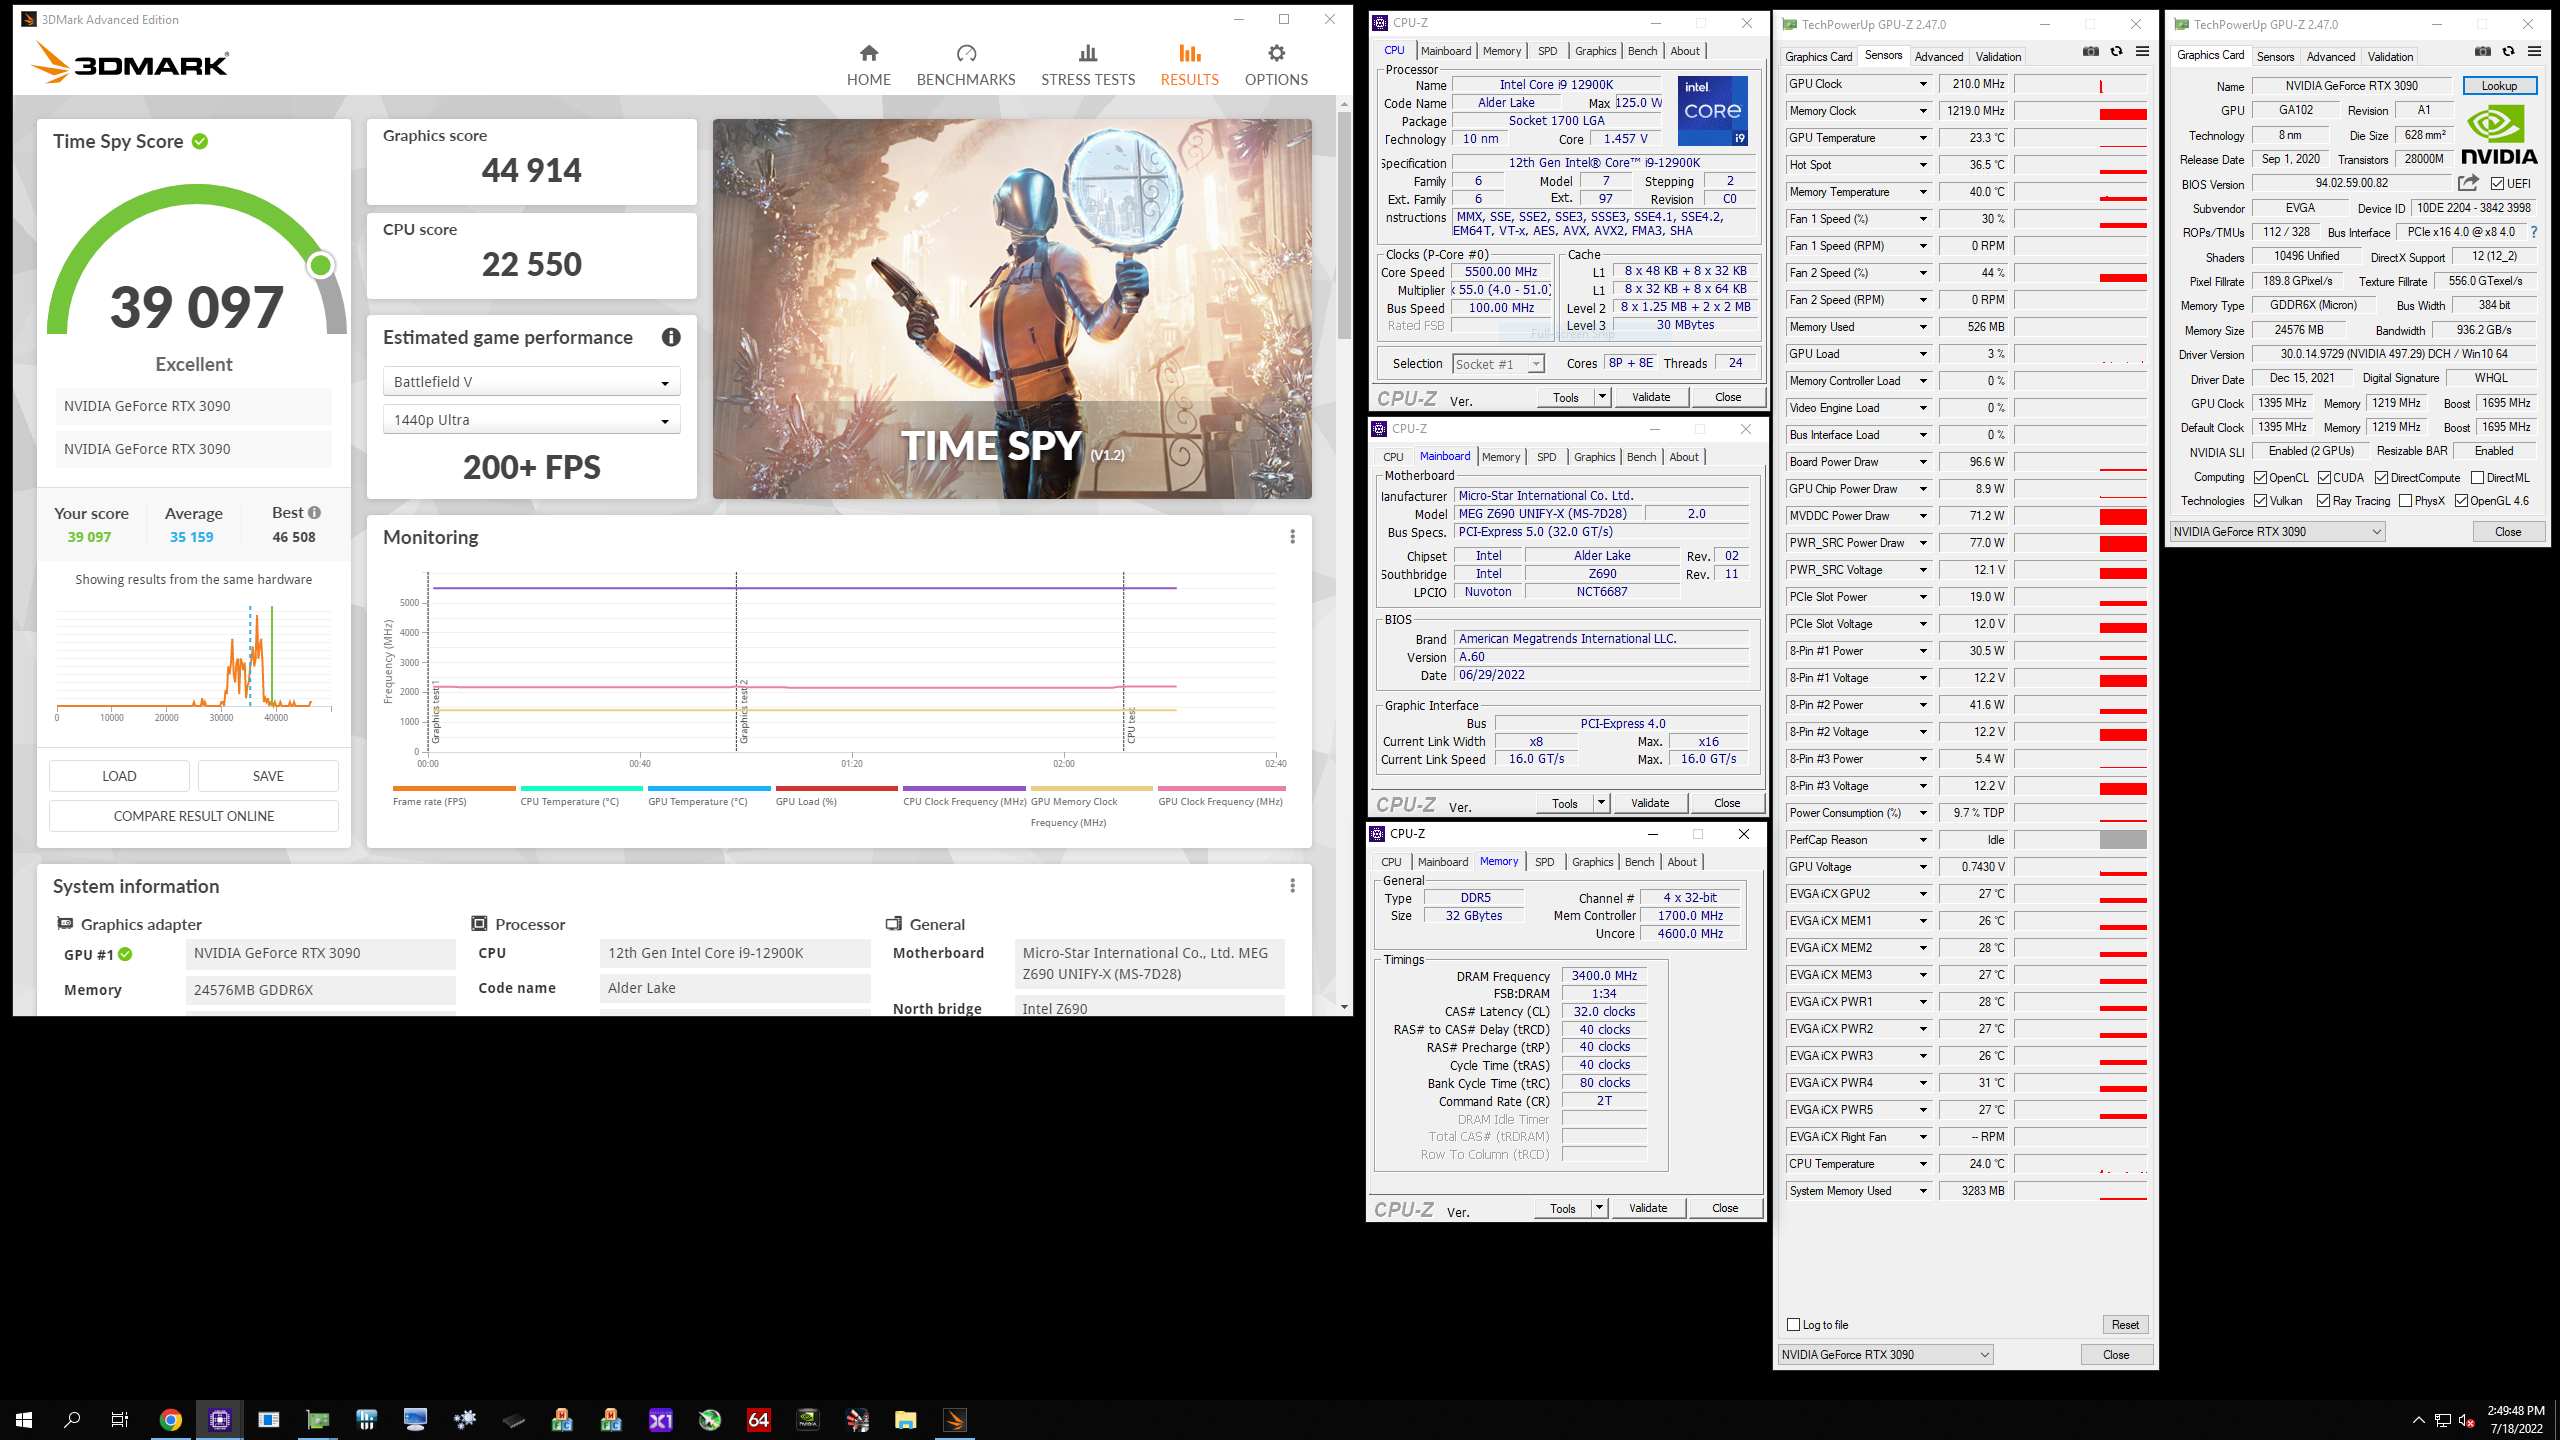Click camera icon in GPU-Z Graphics Card window
The image size is (2560, 1440).
(2483, 52)
